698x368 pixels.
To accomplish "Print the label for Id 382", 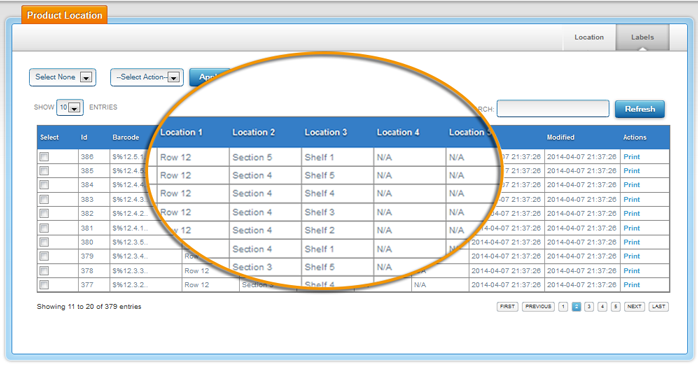I will [x=632, y=214].
